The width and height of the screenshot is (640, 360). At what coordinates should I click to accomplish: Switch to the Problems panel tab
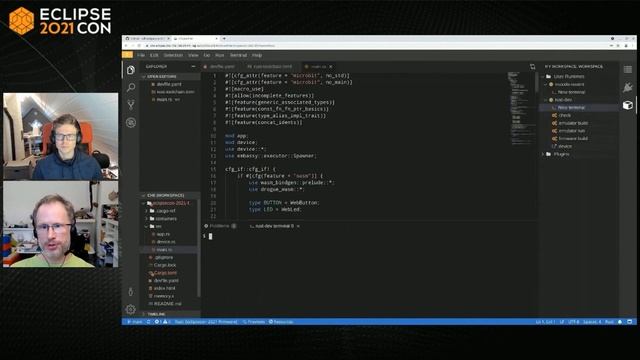(x=220, y=226)
